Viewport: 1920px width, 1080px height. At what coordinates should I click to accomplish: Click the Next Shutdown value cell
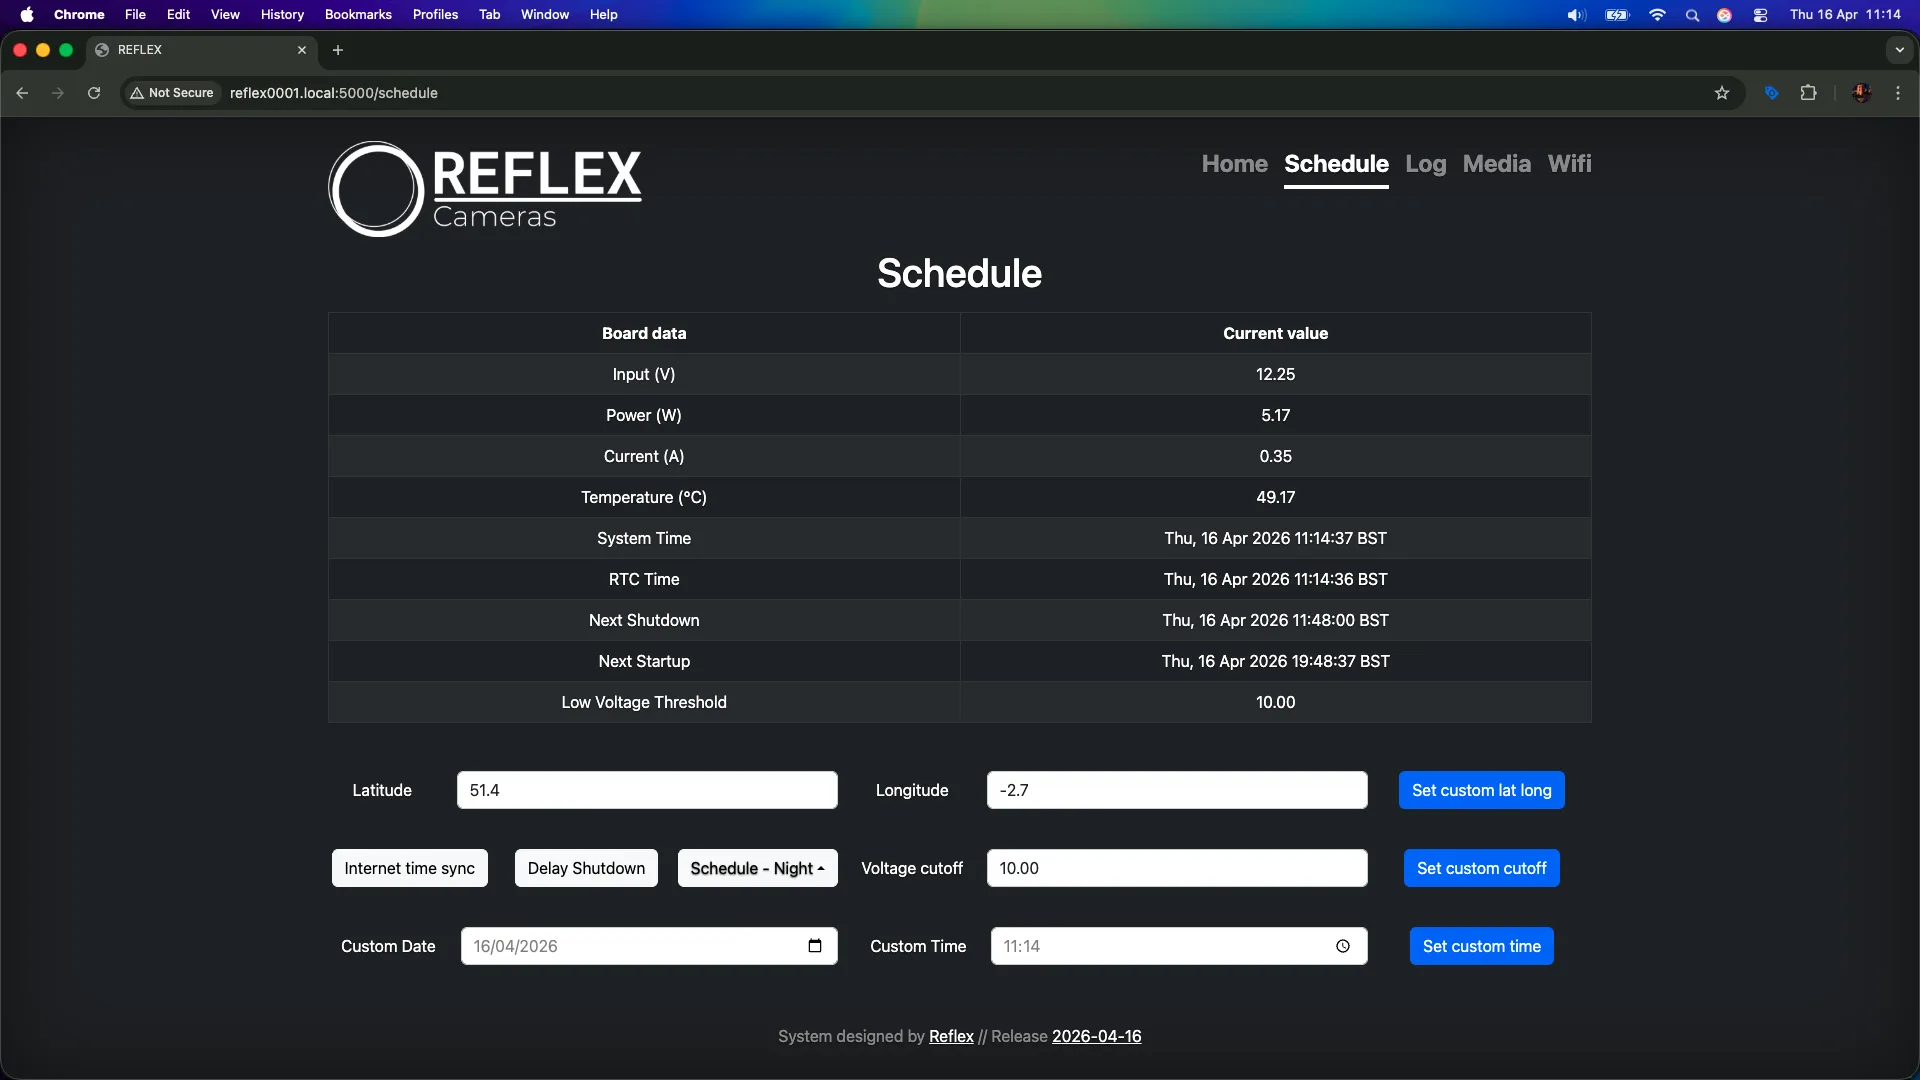coord(1275,620)
